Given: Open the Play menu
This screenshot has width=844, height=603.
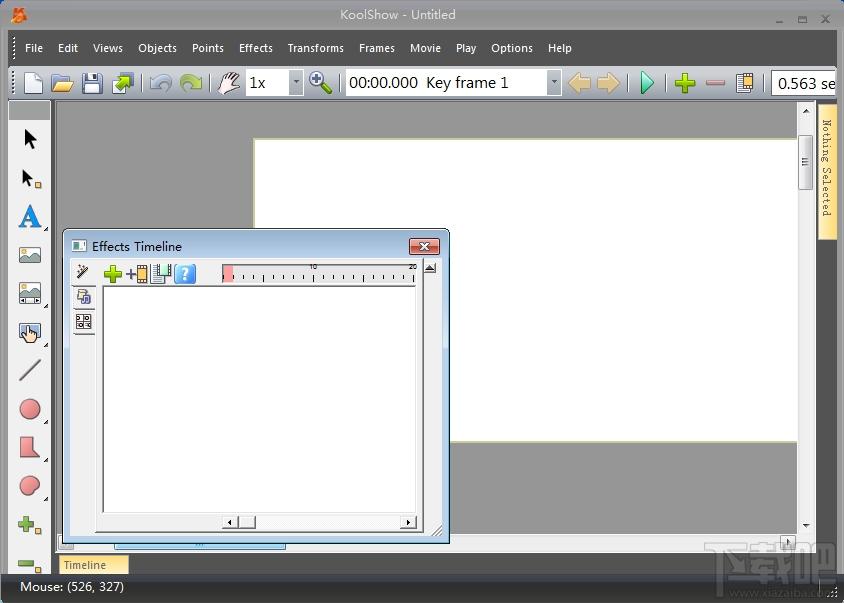Looking at the screenshot, I should point(466,48).
